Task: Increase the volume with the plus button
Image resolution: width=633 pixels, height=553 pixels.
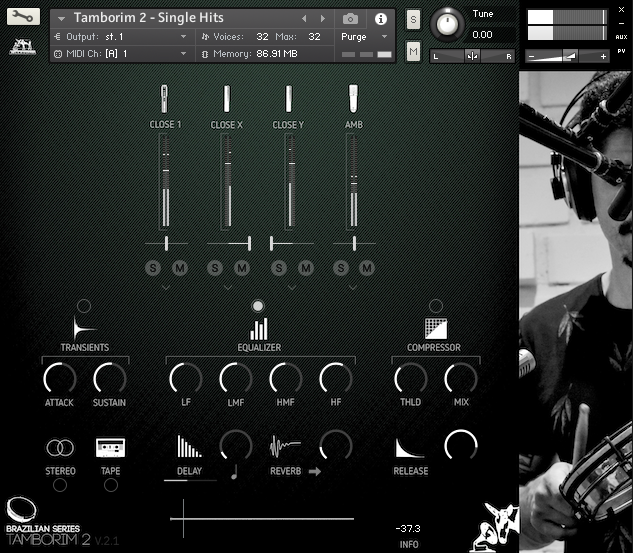Action: click(603, 57)
